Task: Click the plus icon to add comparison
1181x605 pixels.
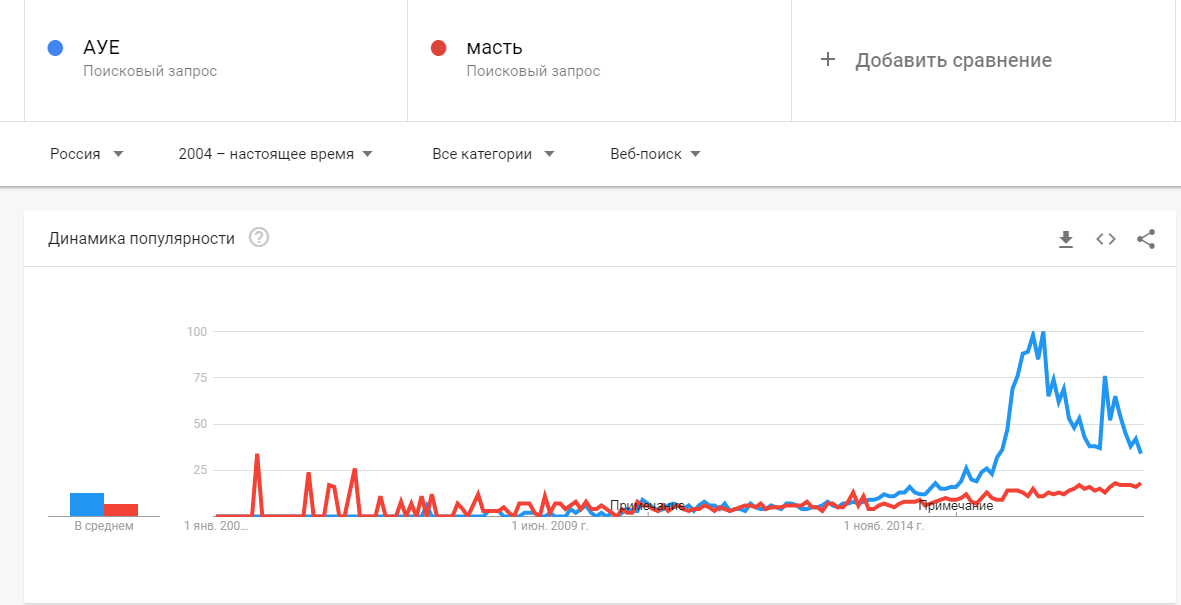Action: (828, 60)
